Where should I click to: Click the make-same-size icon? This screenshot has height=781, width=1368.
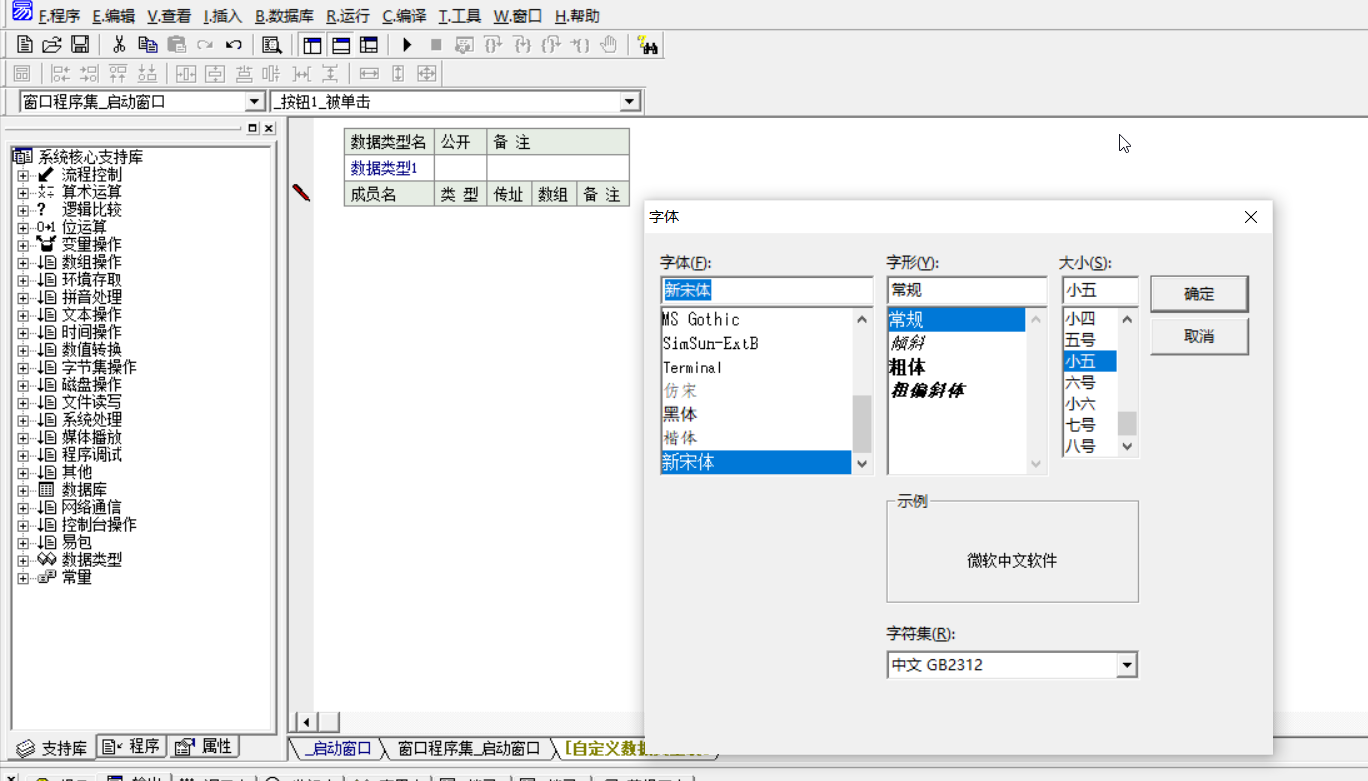pyautogui.click(x=427, y=73)
